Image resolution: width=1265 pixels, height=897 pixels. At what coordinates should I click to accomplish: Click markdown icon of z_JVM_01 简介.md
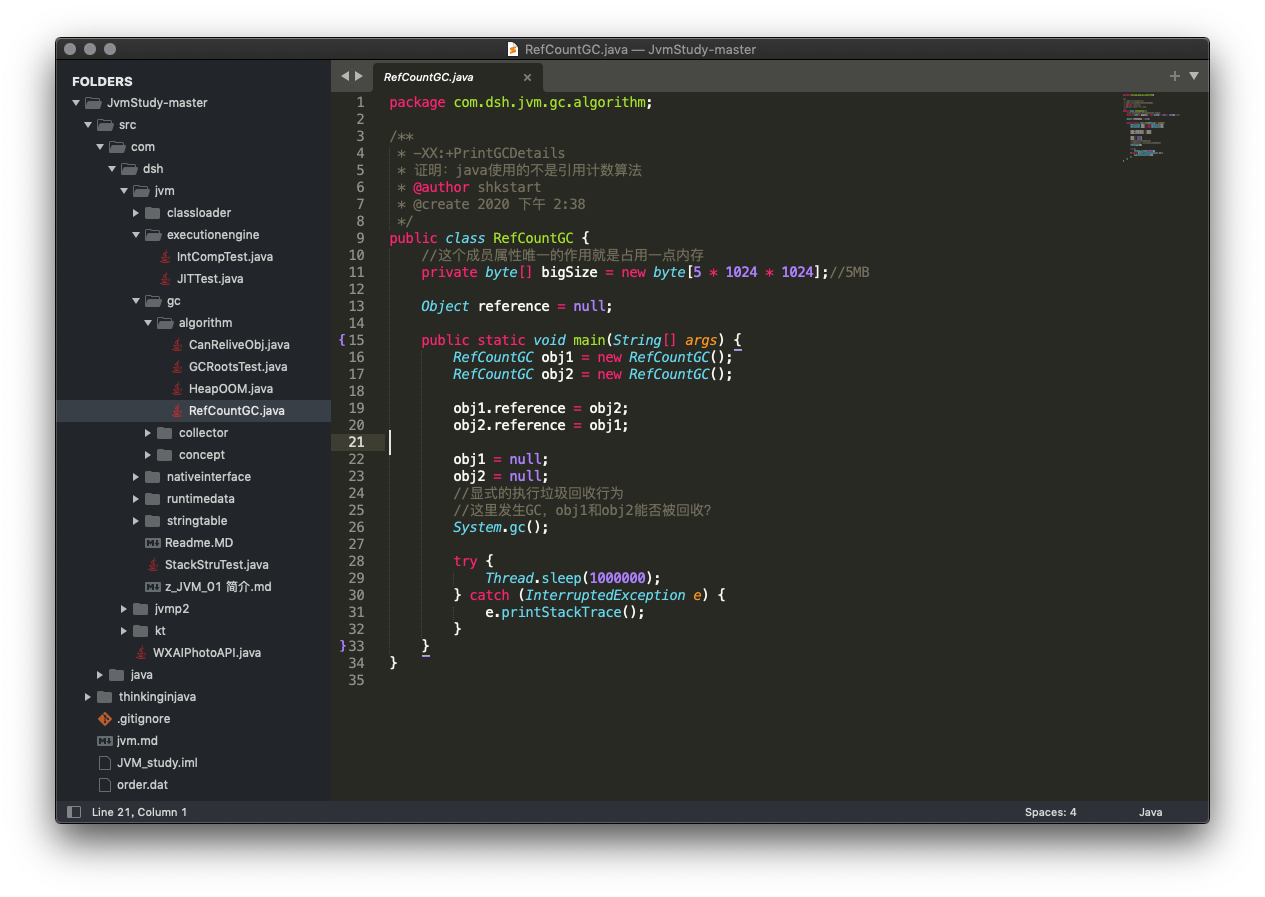click(153, 587)
